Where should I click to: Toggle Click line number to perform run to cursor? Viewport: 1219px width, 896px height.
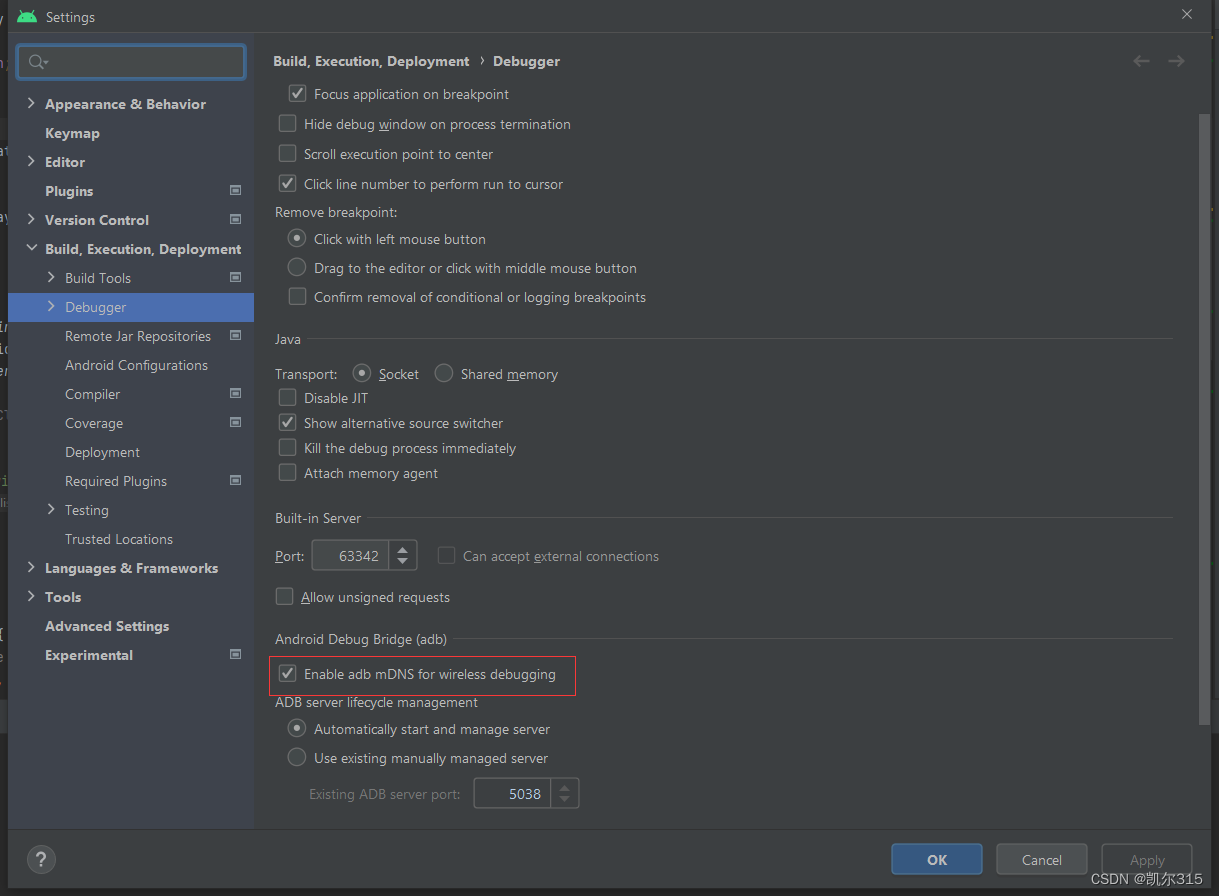point(287,183)
